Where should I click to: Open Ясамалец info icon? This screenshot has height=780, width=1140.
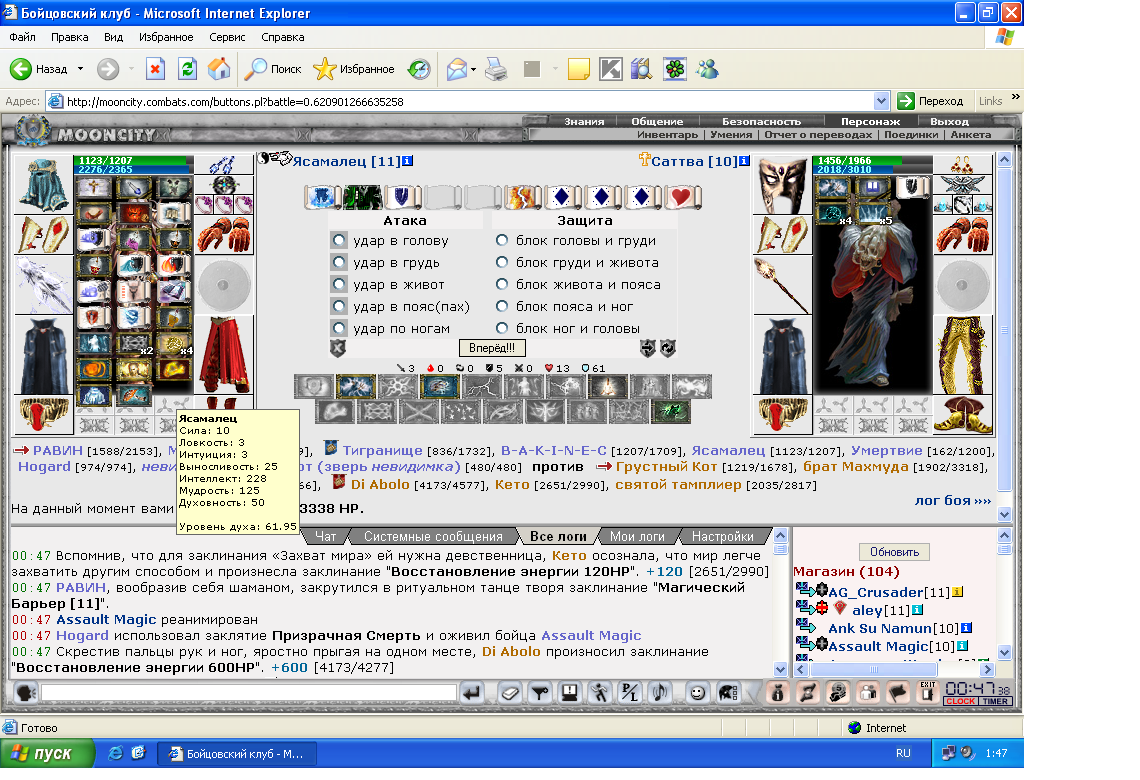pyautogui.click(x=408, y=161)
